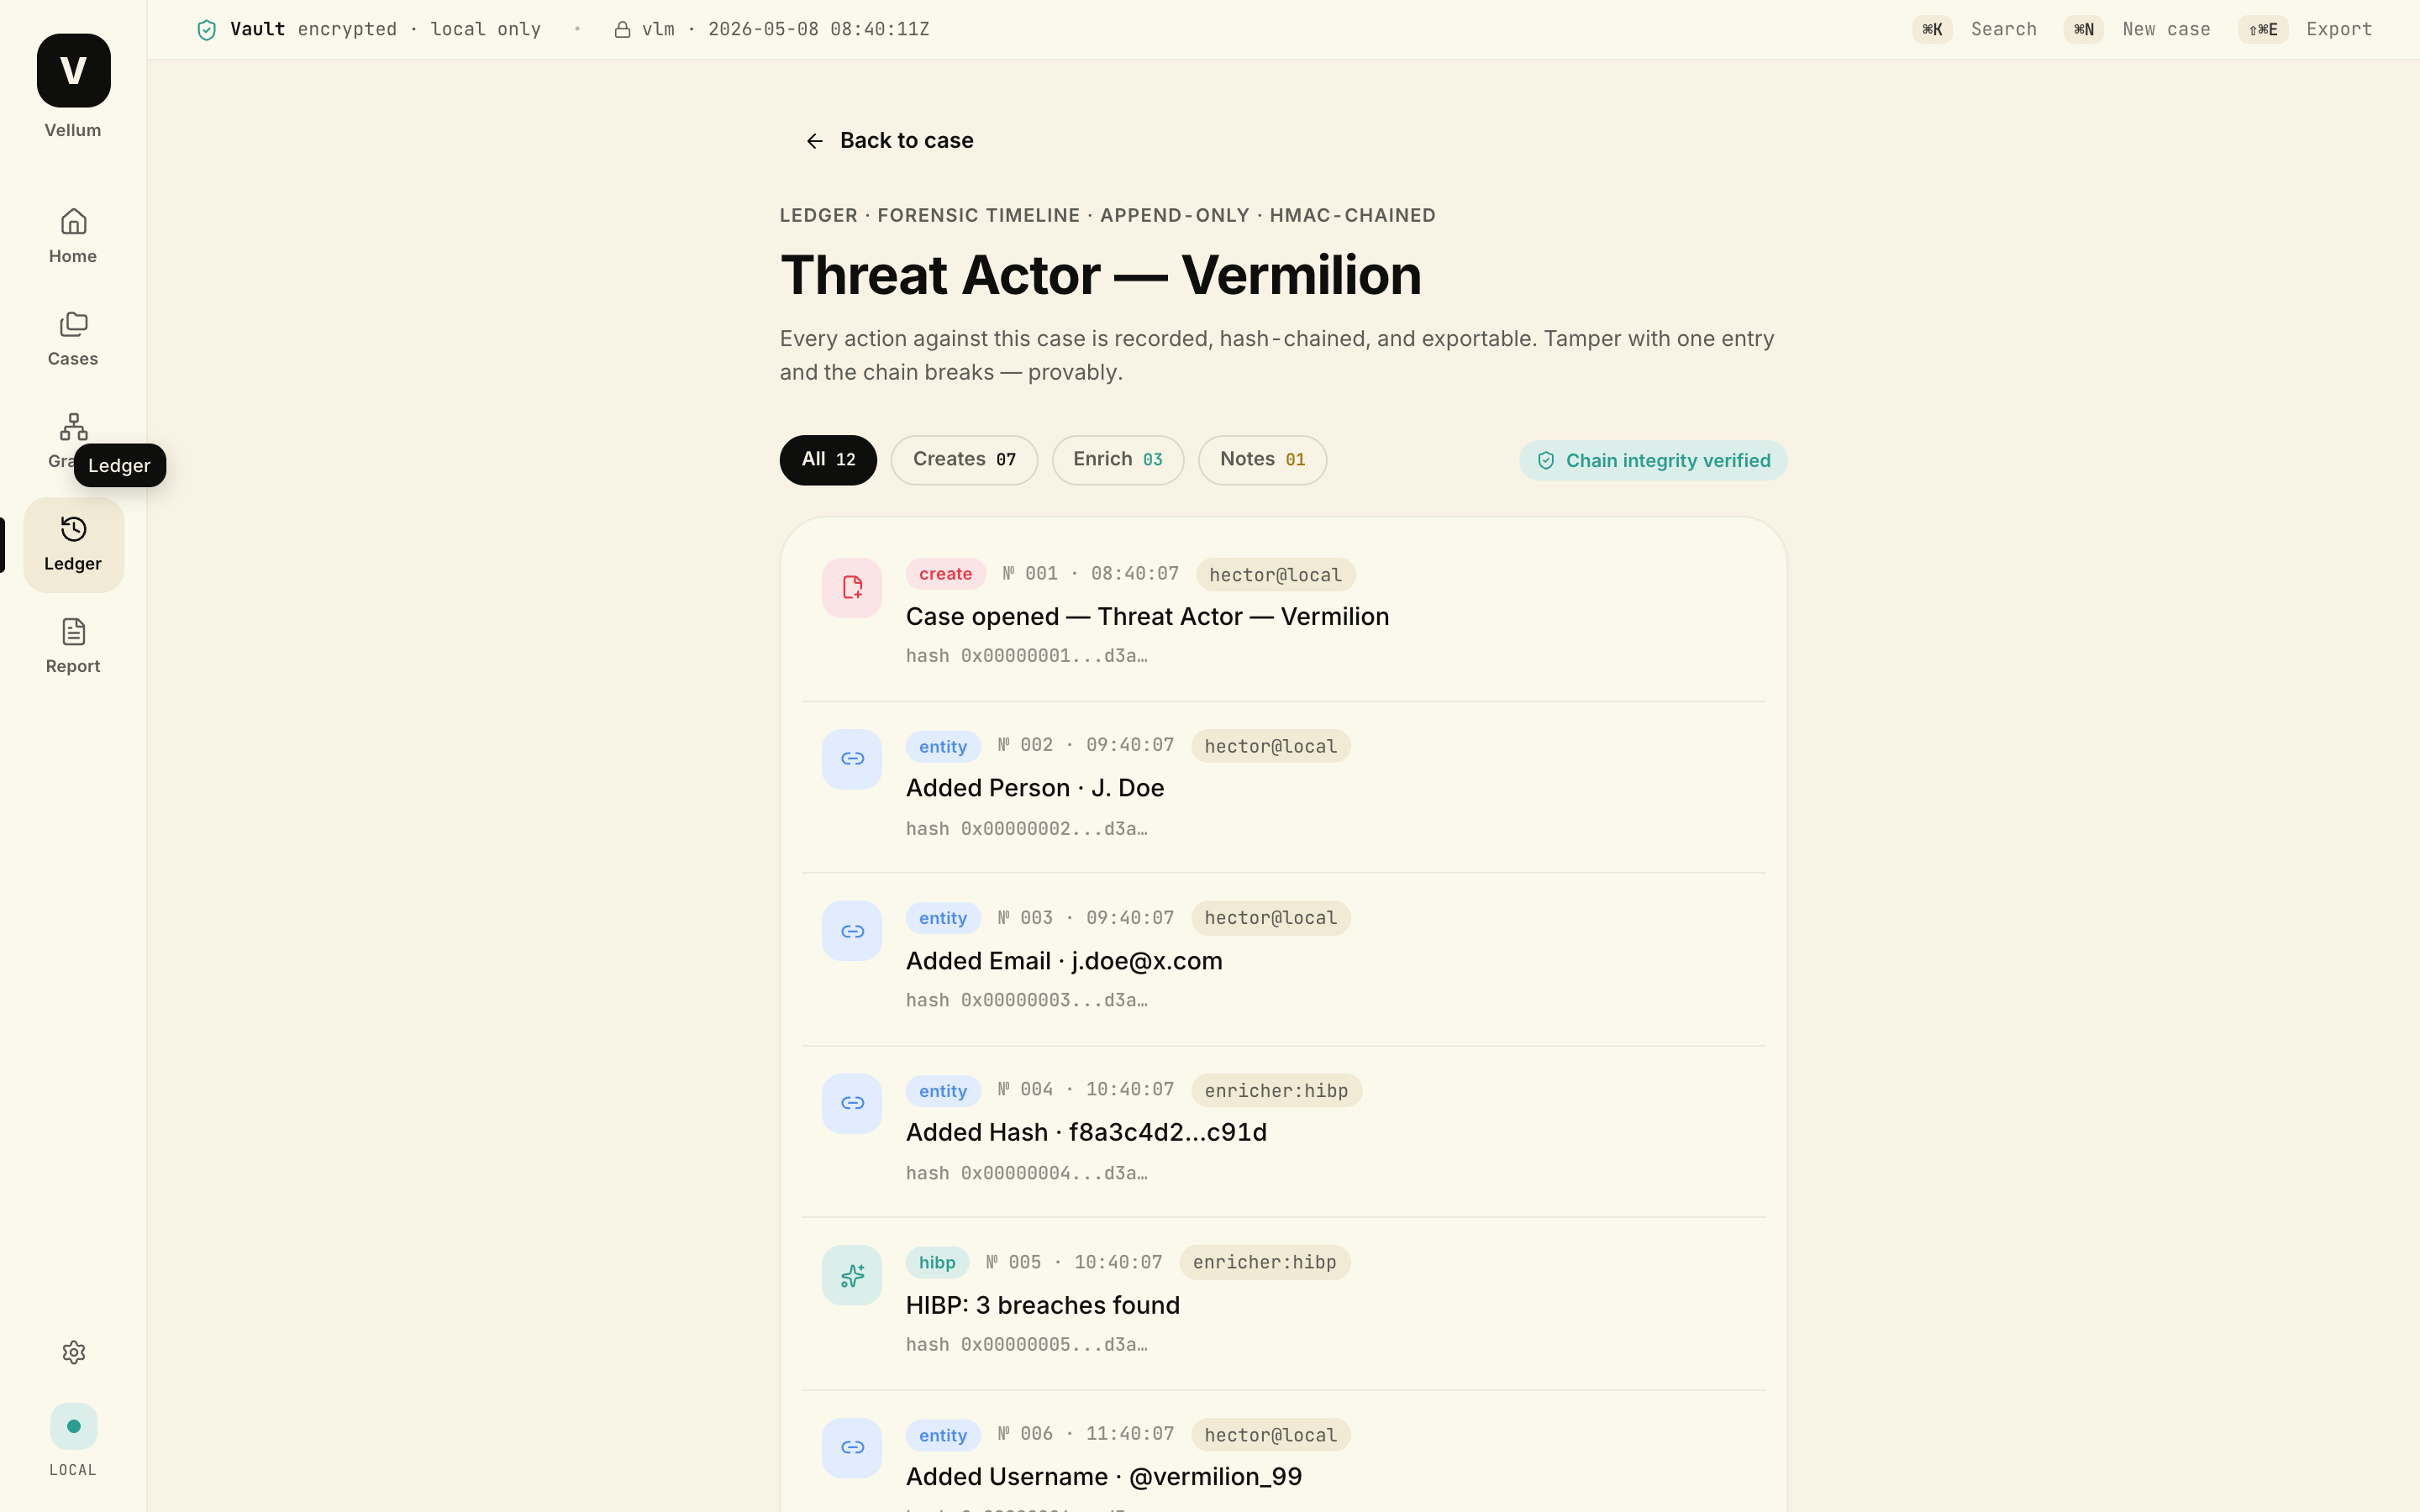The width and height of the screenshot is (2420, 1512).
Task: Click the link icon for Added Hash entry
Action: pos(852,1103)
